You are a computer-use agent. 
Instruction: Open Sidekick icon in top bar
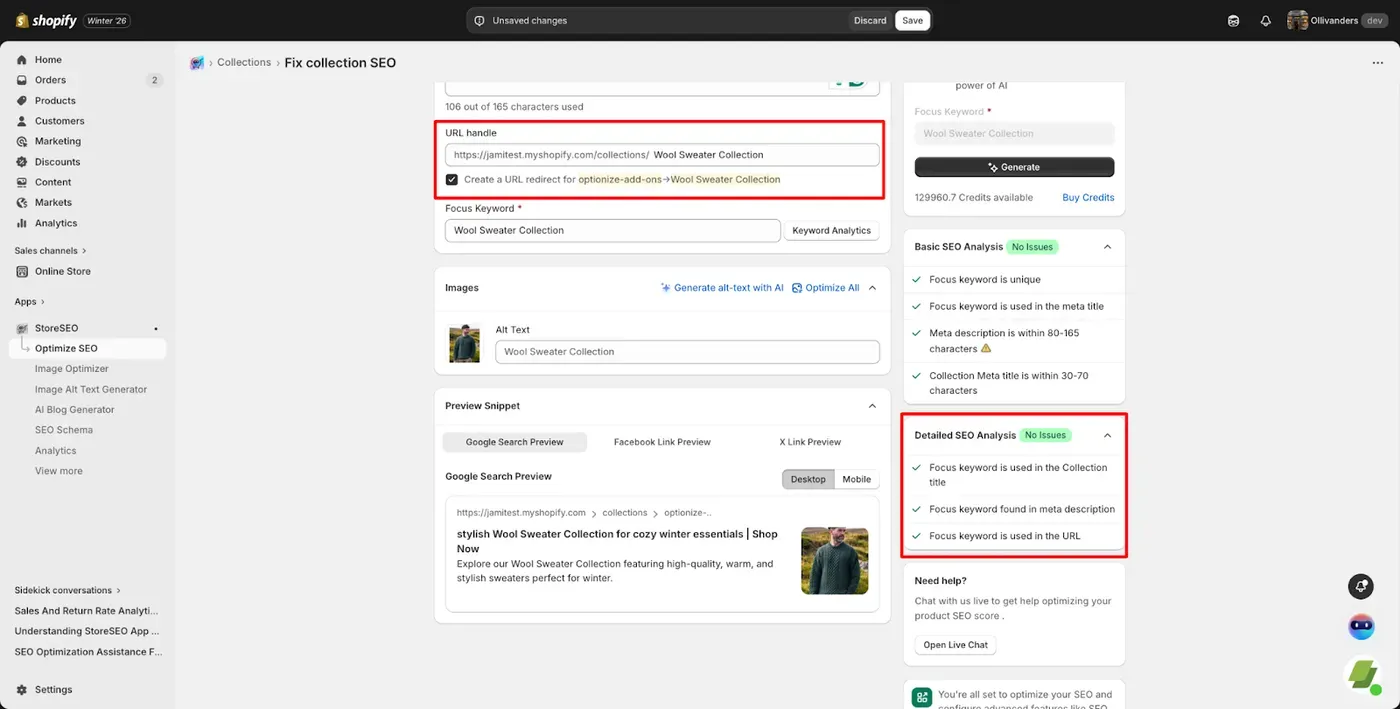point(1234,20)
